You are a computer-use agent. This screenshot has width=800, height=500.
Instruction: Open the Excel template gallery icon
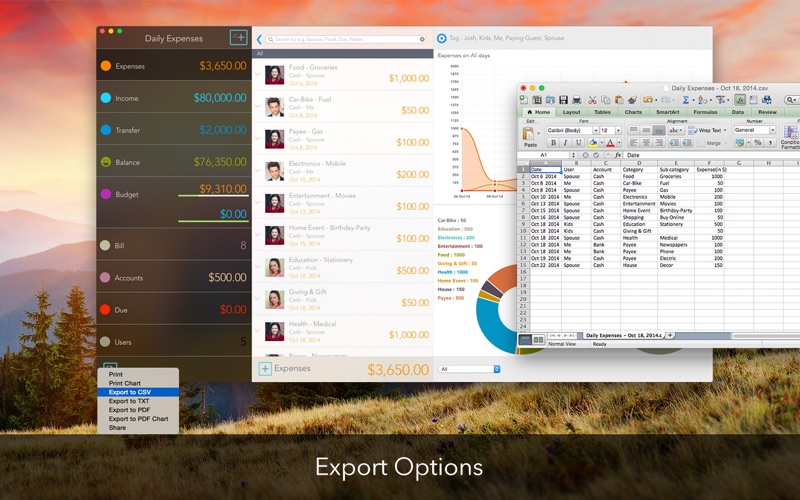(x=537, y=100)
